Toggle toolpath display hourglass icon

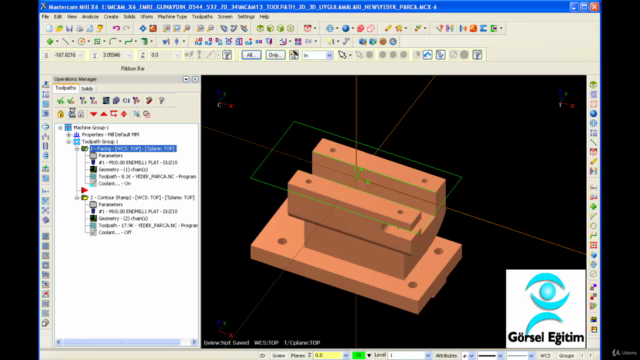point(72,113)
